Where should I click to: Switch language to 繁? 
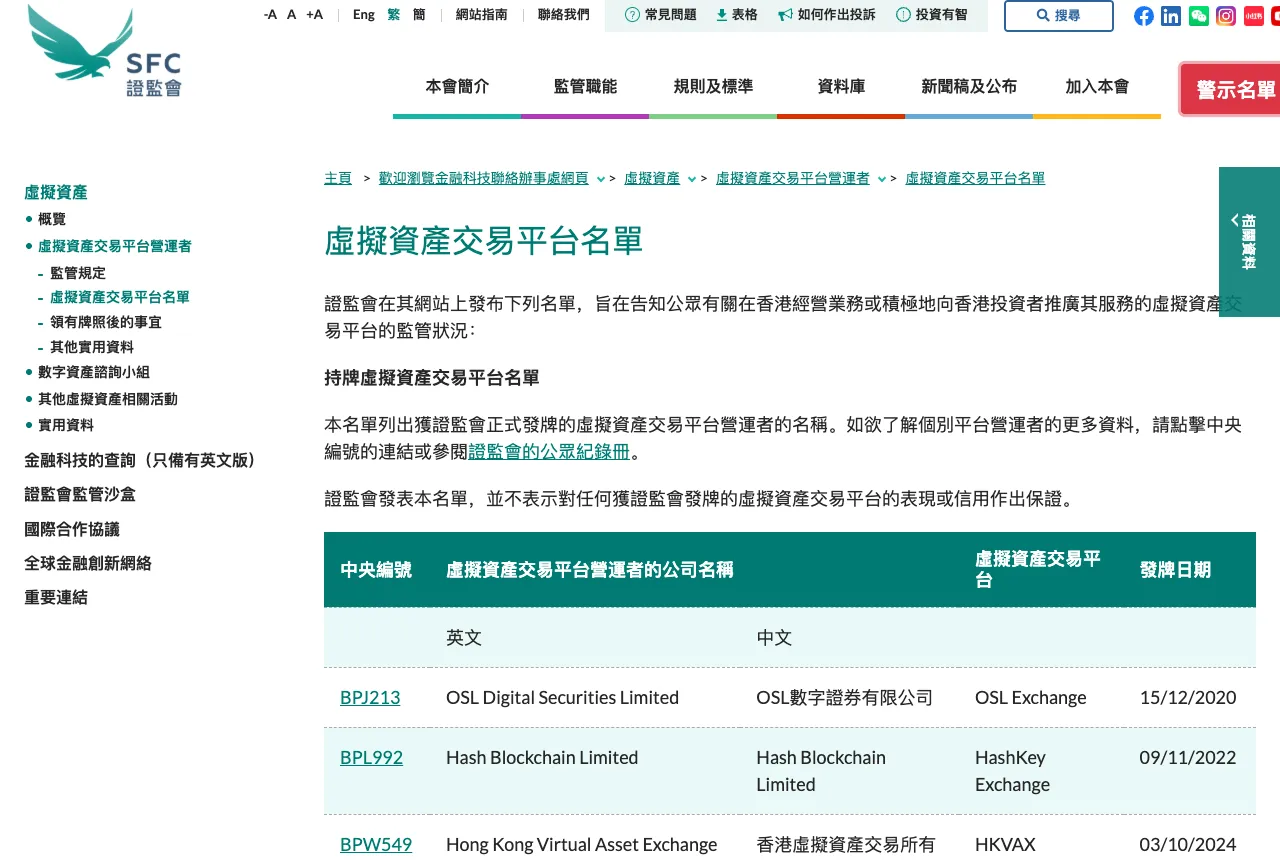coord(394,15)
